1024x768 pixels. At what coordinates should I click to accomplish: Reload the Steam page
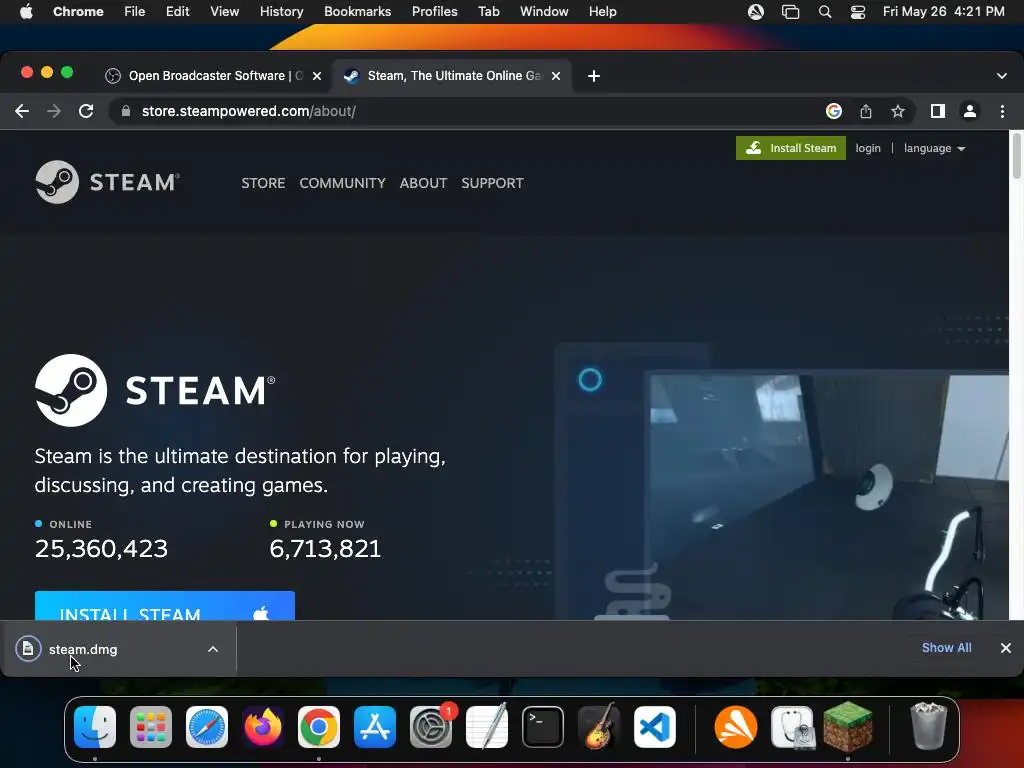[x=86, y=111]
